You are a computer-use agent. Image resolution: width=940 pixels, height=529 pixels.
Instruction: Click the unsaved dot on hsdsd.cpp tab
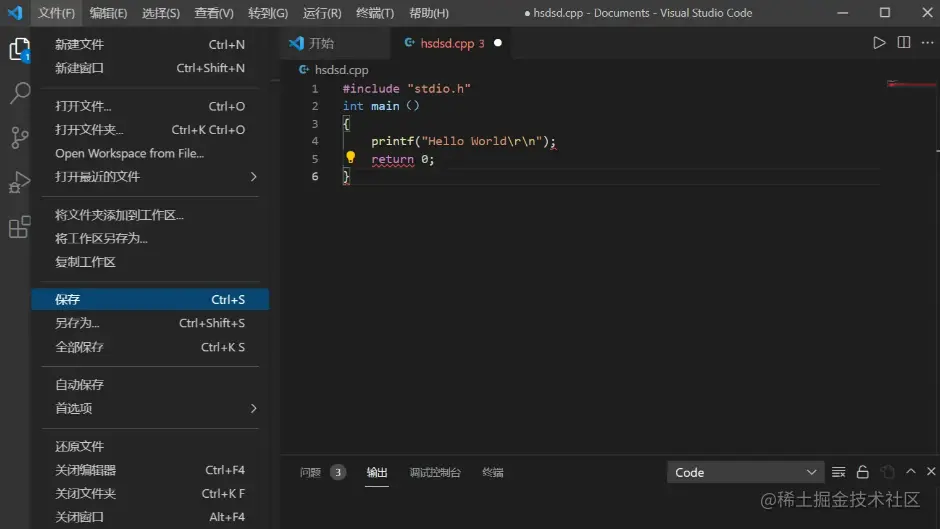498,43
